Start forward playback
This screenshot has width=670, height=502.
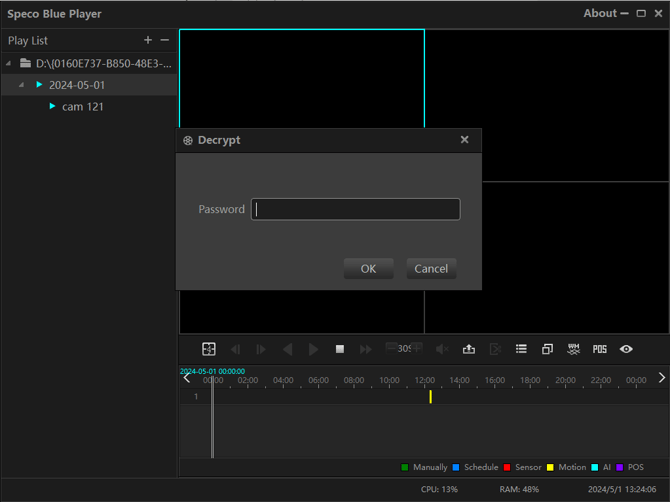point(313,349)
